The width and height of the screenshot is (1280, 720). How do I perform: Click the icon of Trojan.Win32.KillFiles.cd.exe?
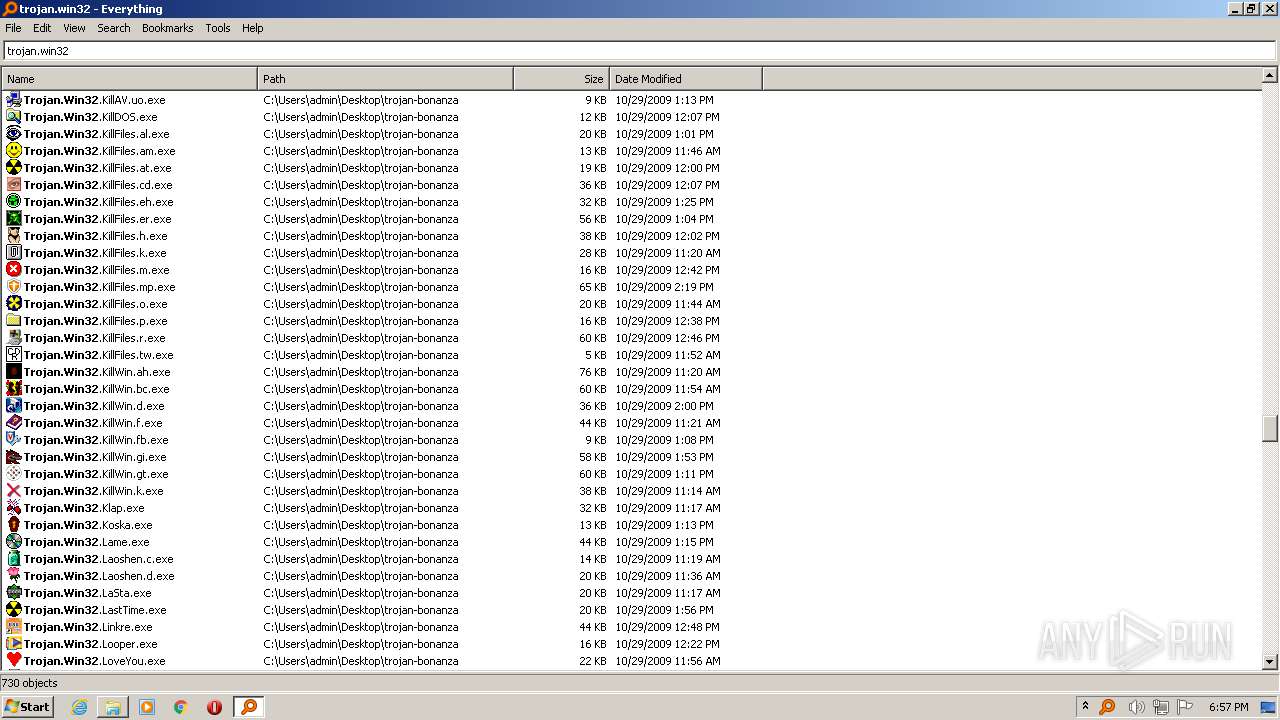click(14, 185)
